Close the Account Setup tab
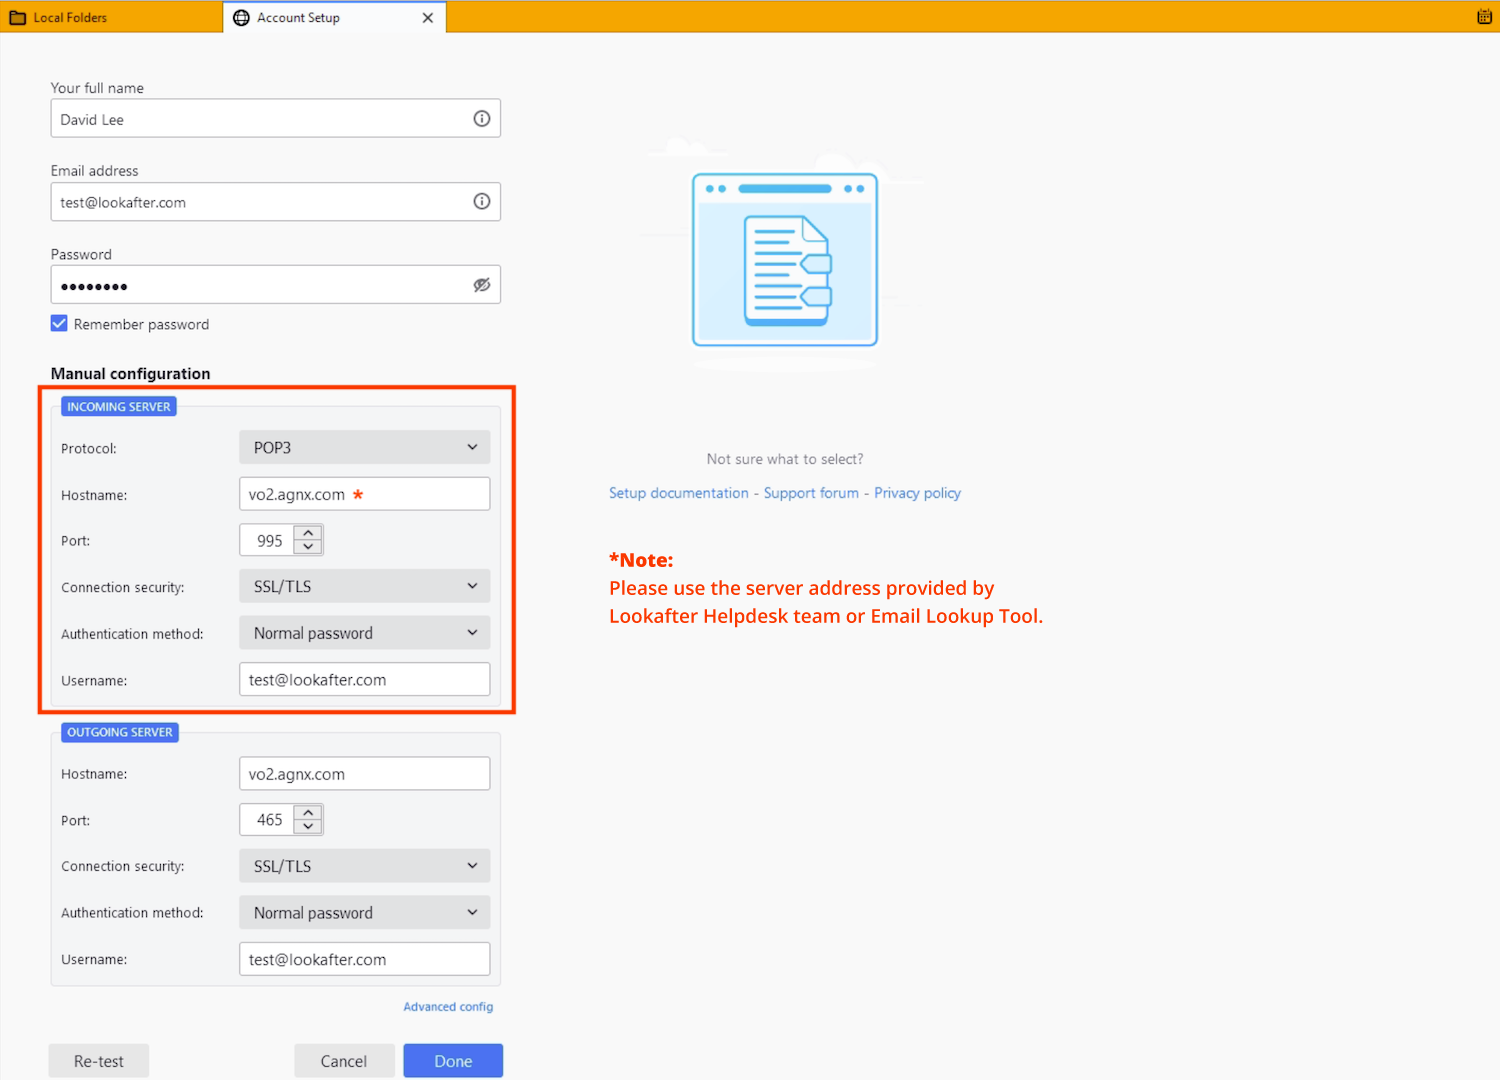The height and width of the screenshot is (1080, 1500). (x=428, y=18)
